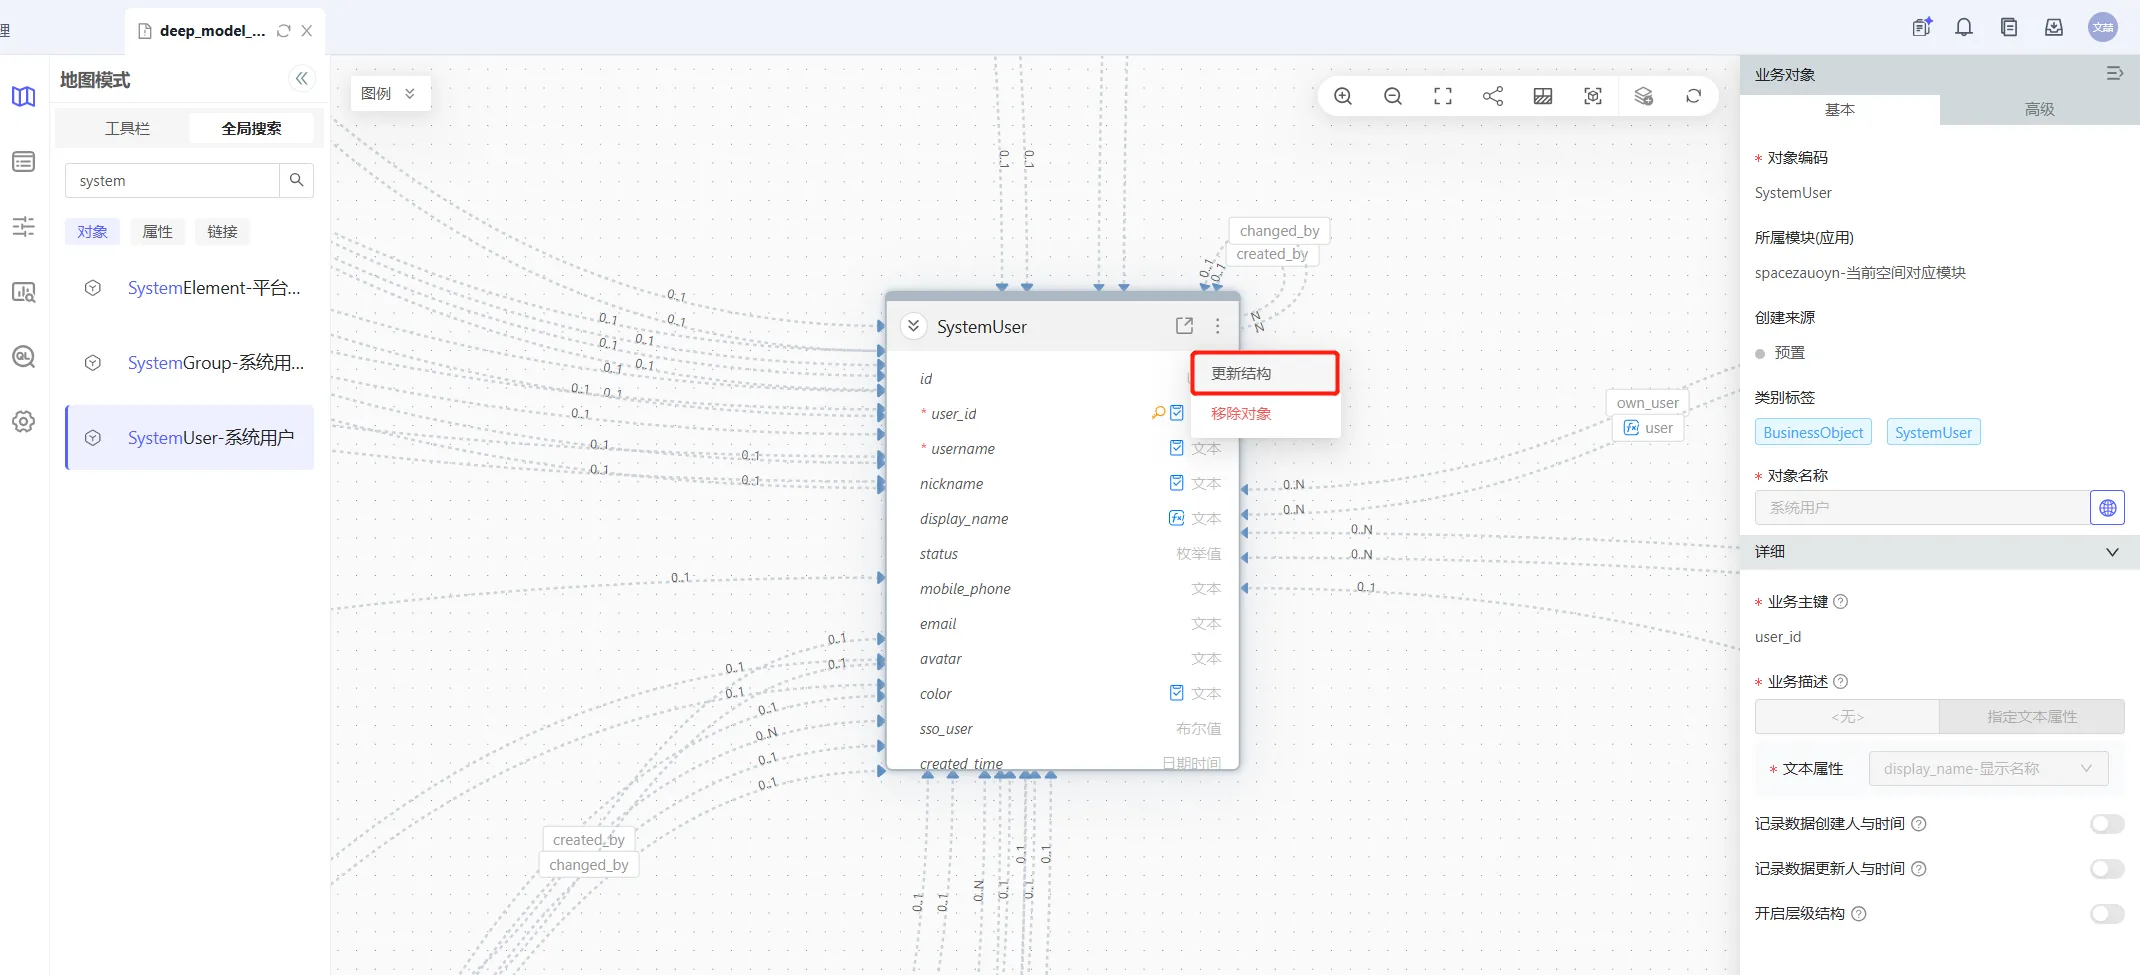The width and height of the screenshot is (2140, 975).
Task: Click the globe icon beside object name
Action: point(2107,508)
